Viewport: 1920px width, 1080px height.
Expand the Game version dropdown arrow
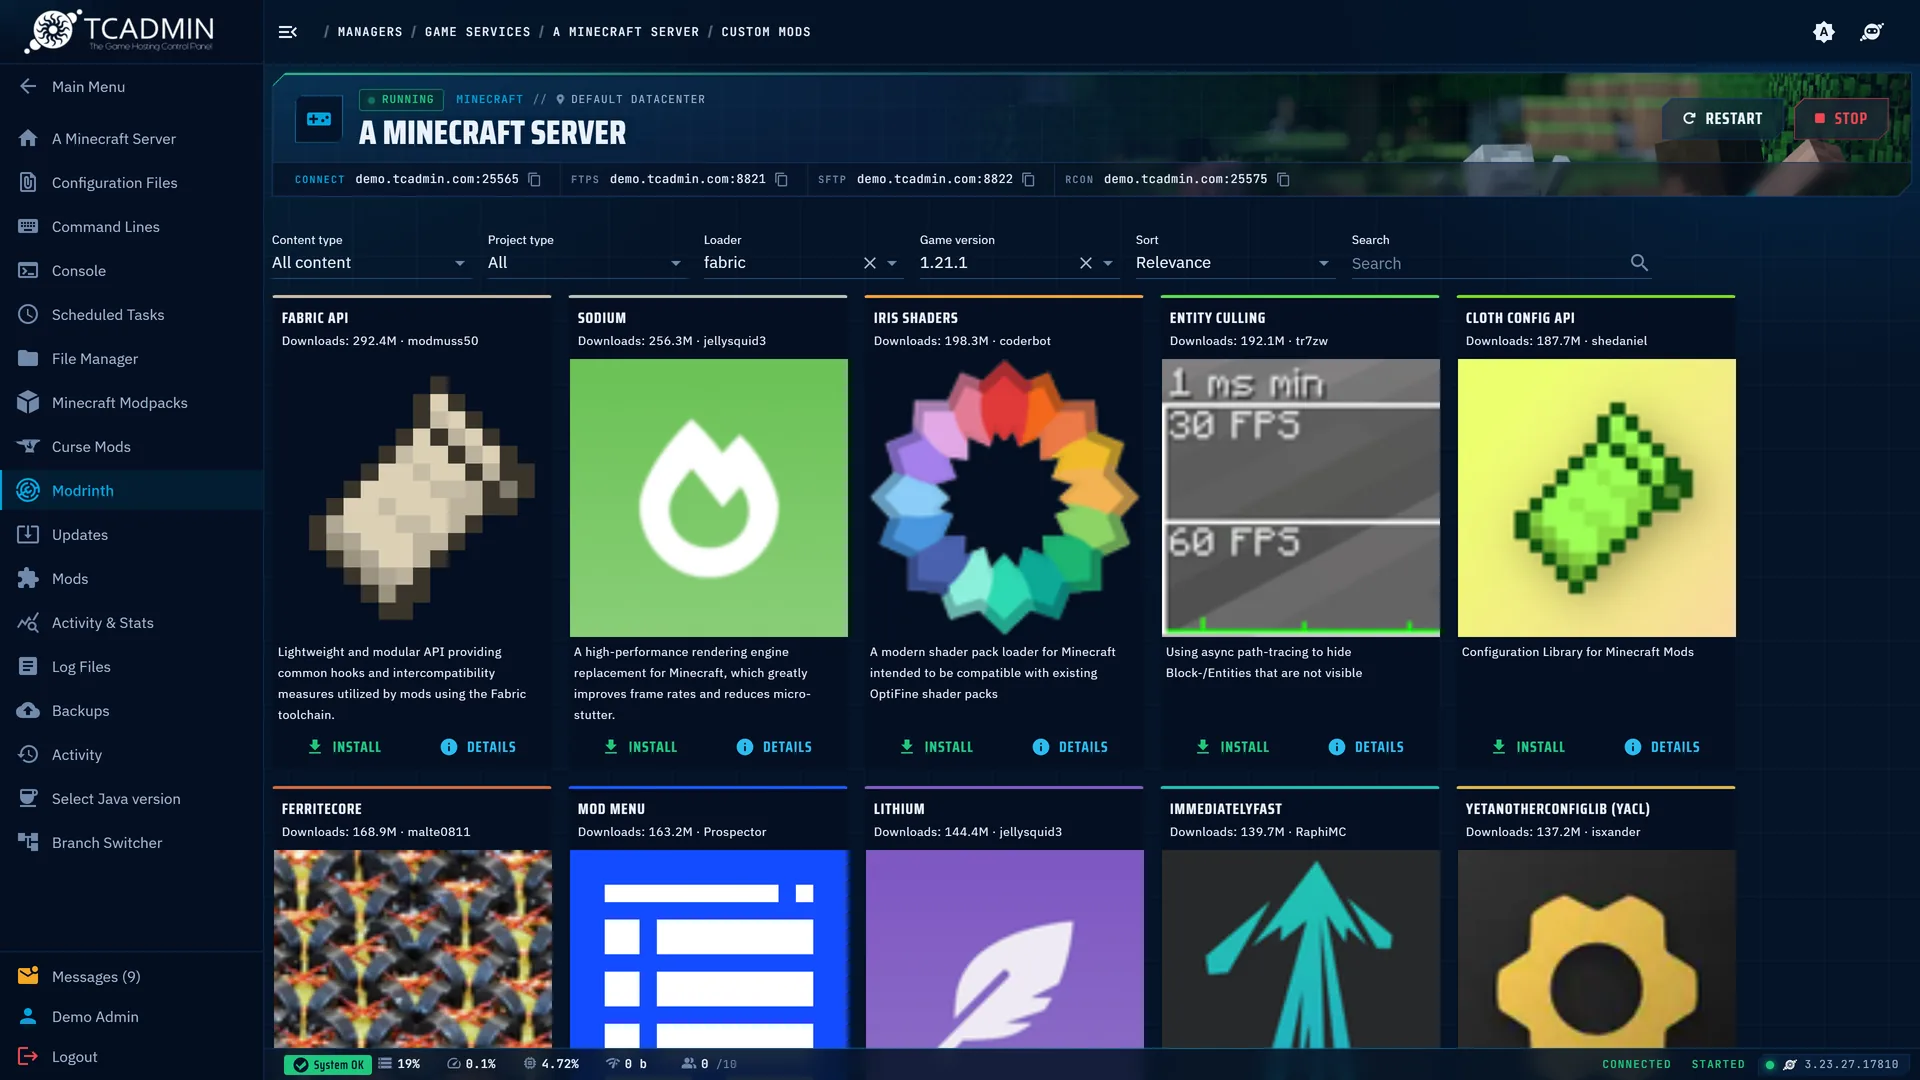pos(1108,263)
